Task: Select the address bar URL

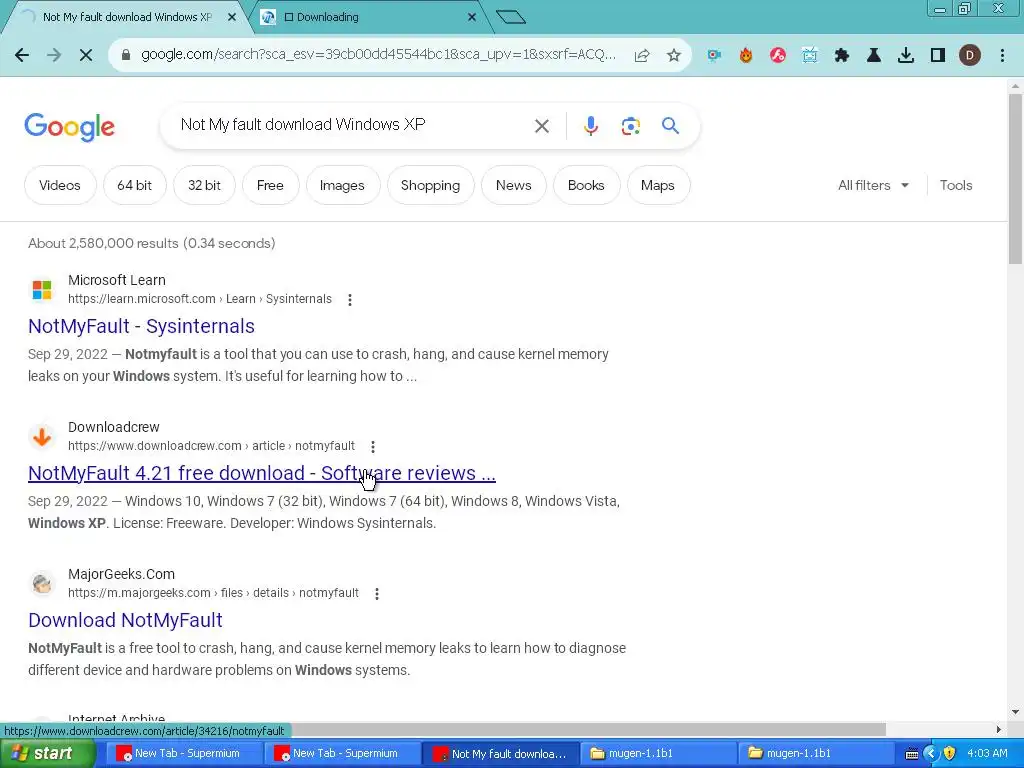Action: pos(378,55)
